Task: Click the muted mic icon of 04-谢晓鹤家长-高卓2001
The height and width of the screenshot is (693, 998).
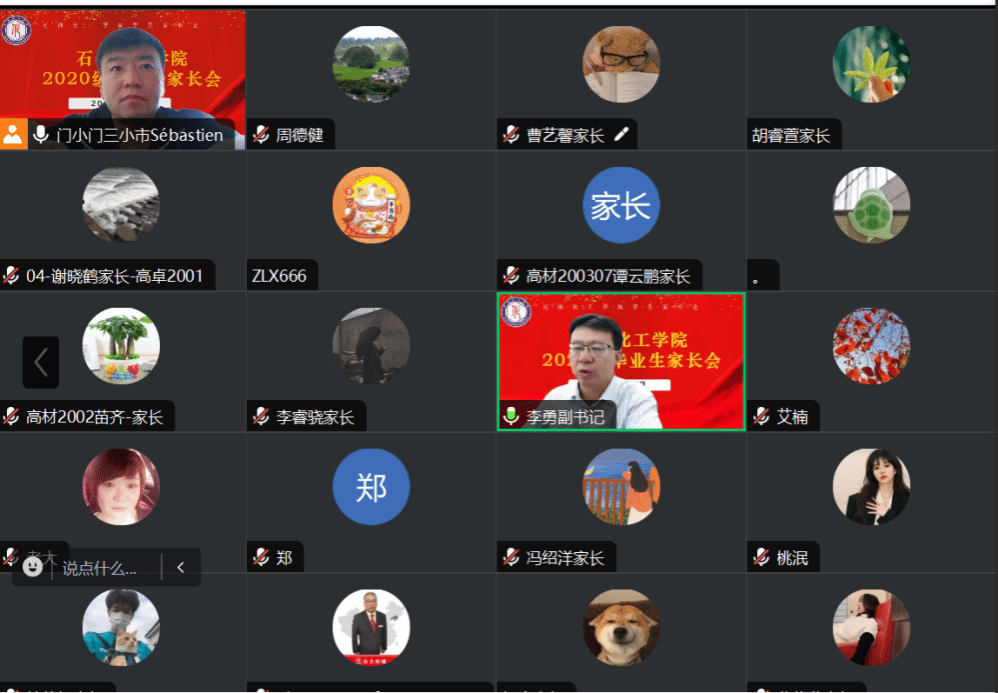Action: click(11, 276)
